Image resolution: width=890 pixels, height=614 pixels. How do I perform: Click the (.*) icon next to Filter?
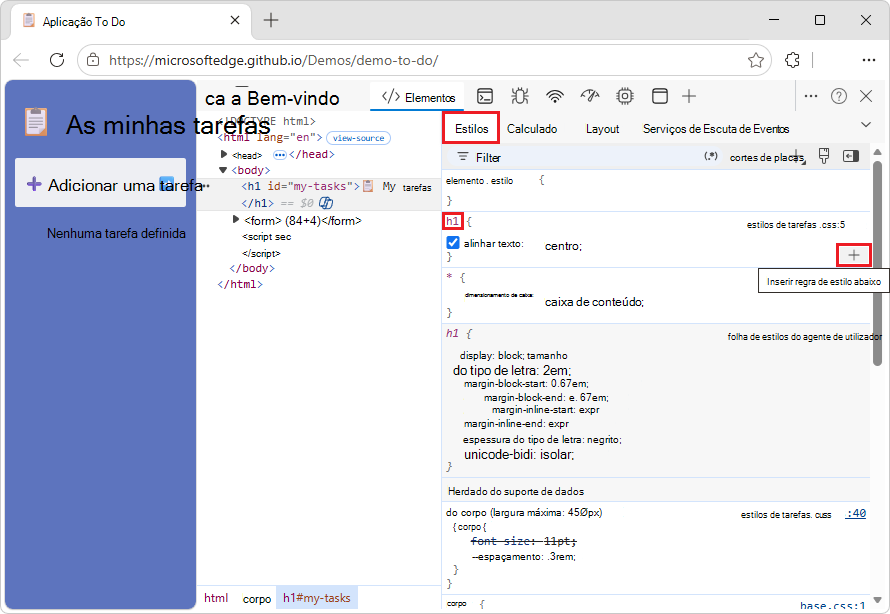(711, 156)
